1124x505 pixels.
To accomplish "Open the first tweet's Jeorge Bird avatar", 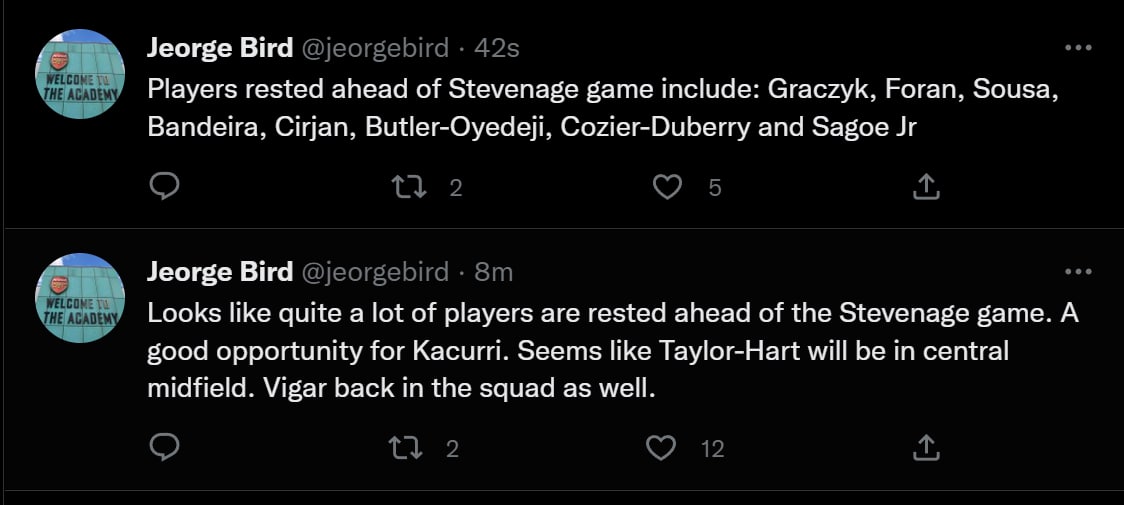I will coord(81,73).
